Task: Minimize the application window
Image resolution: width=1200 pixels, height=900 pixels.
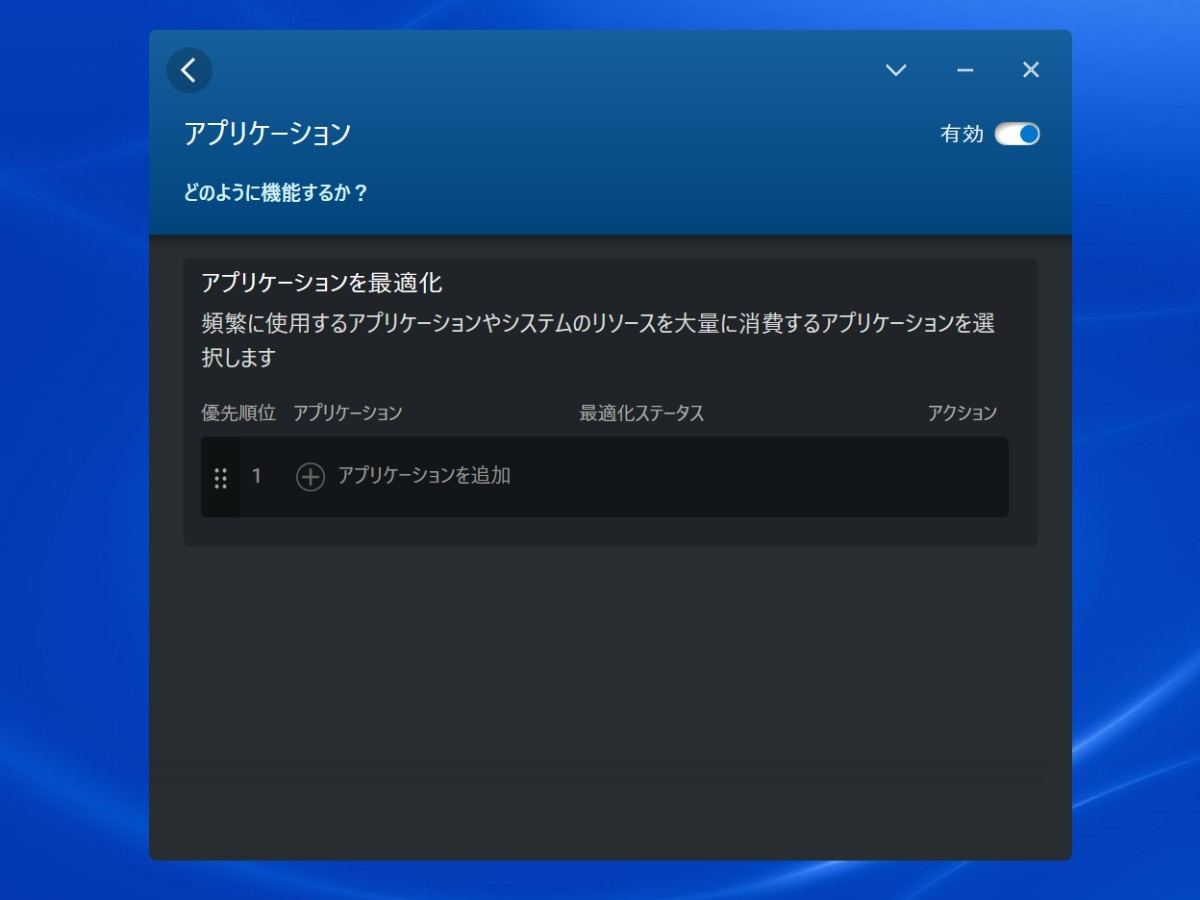Action: [965, 70]
